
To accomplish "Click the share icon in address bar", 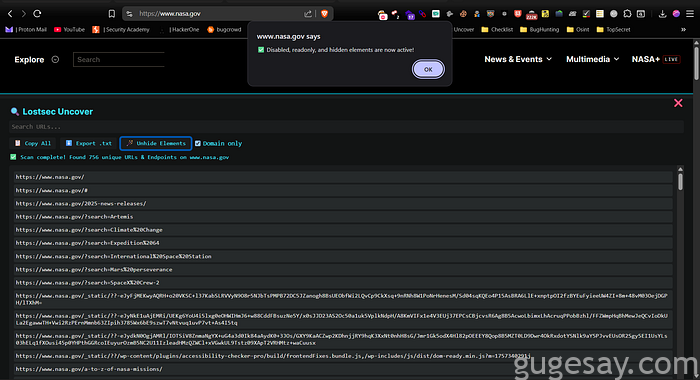I will click(308, 14).
